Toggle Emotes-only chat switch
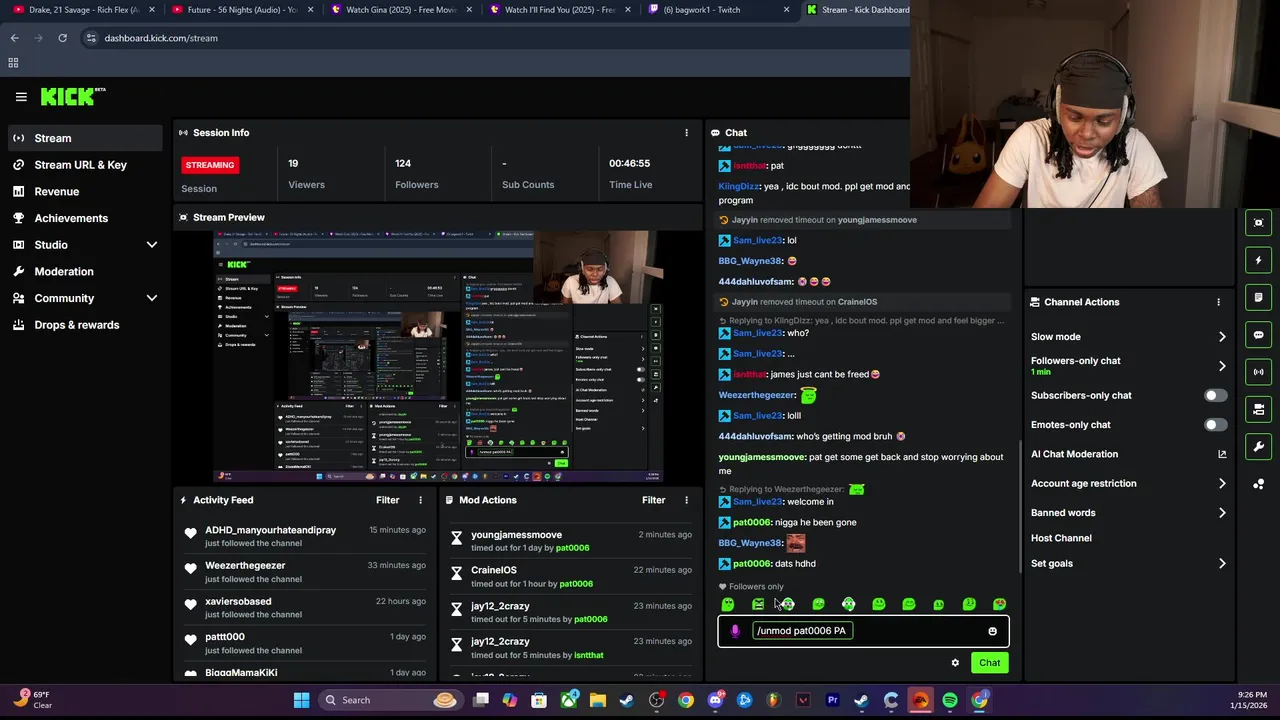1280x720 pixels. (x=1215, y=425)
